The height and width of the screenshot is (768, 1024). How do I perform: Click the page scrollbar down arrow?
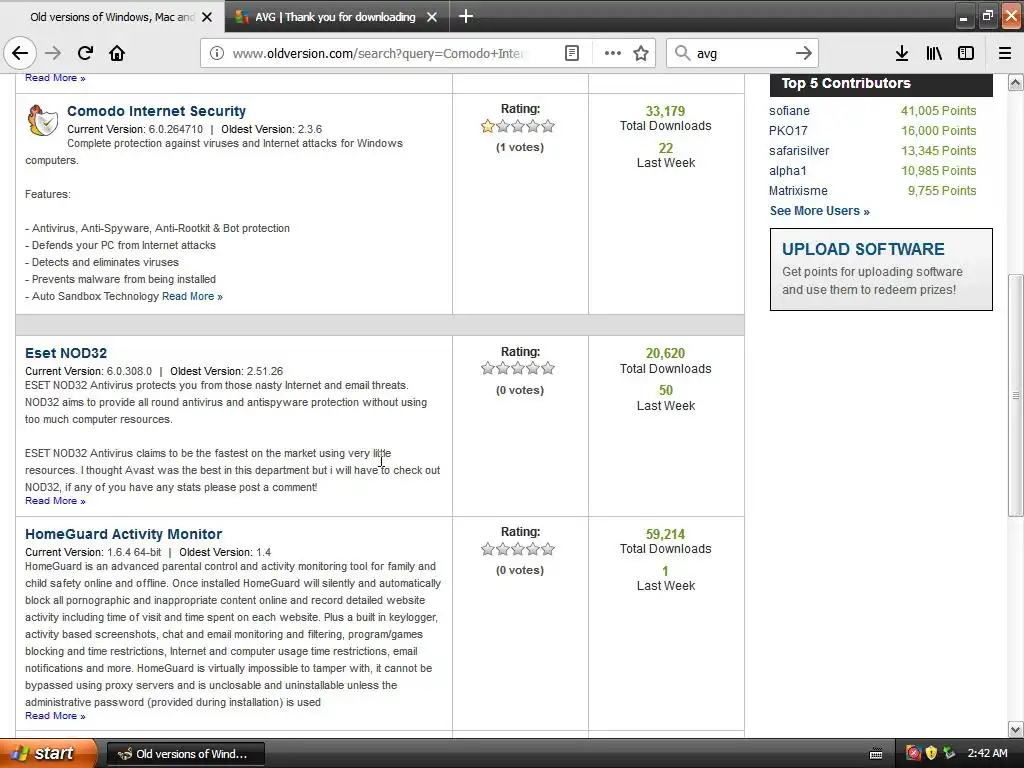coord(1016,729)
